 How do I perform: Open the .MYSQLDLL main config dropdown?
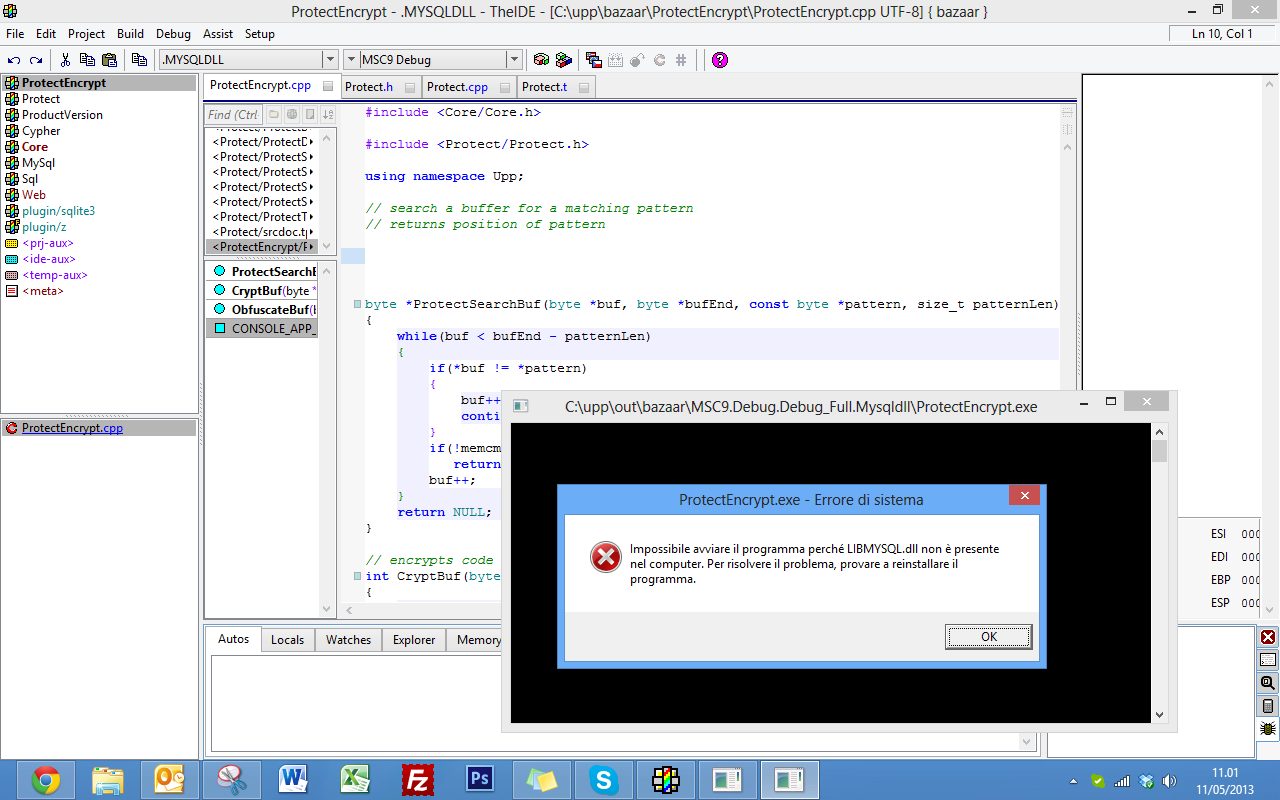click(x=330, y=60)
